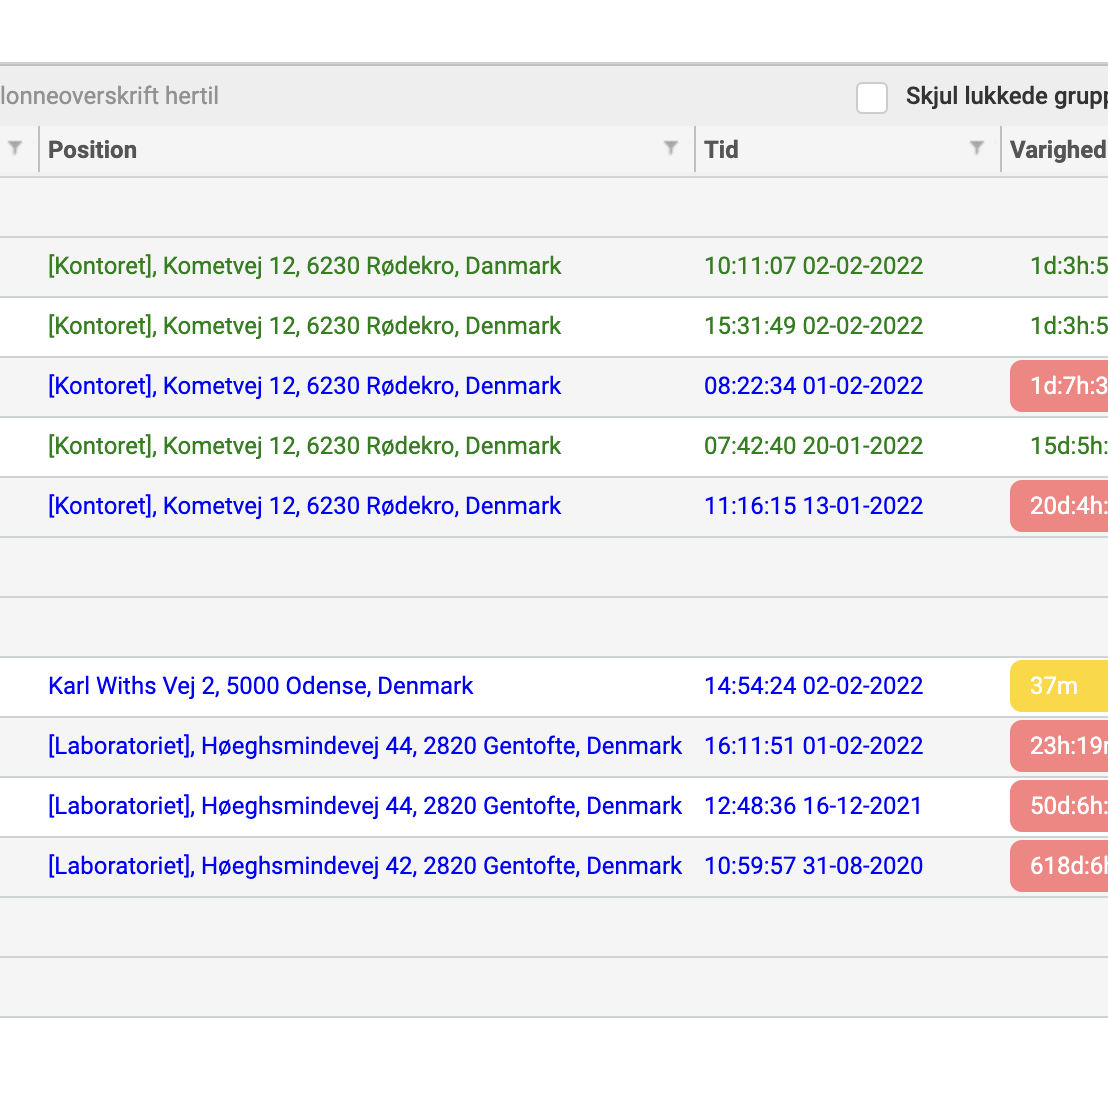
Task: Open Kontoret address dated 01-02-2022
Action: pyautogui.click(x=305, y=386)
